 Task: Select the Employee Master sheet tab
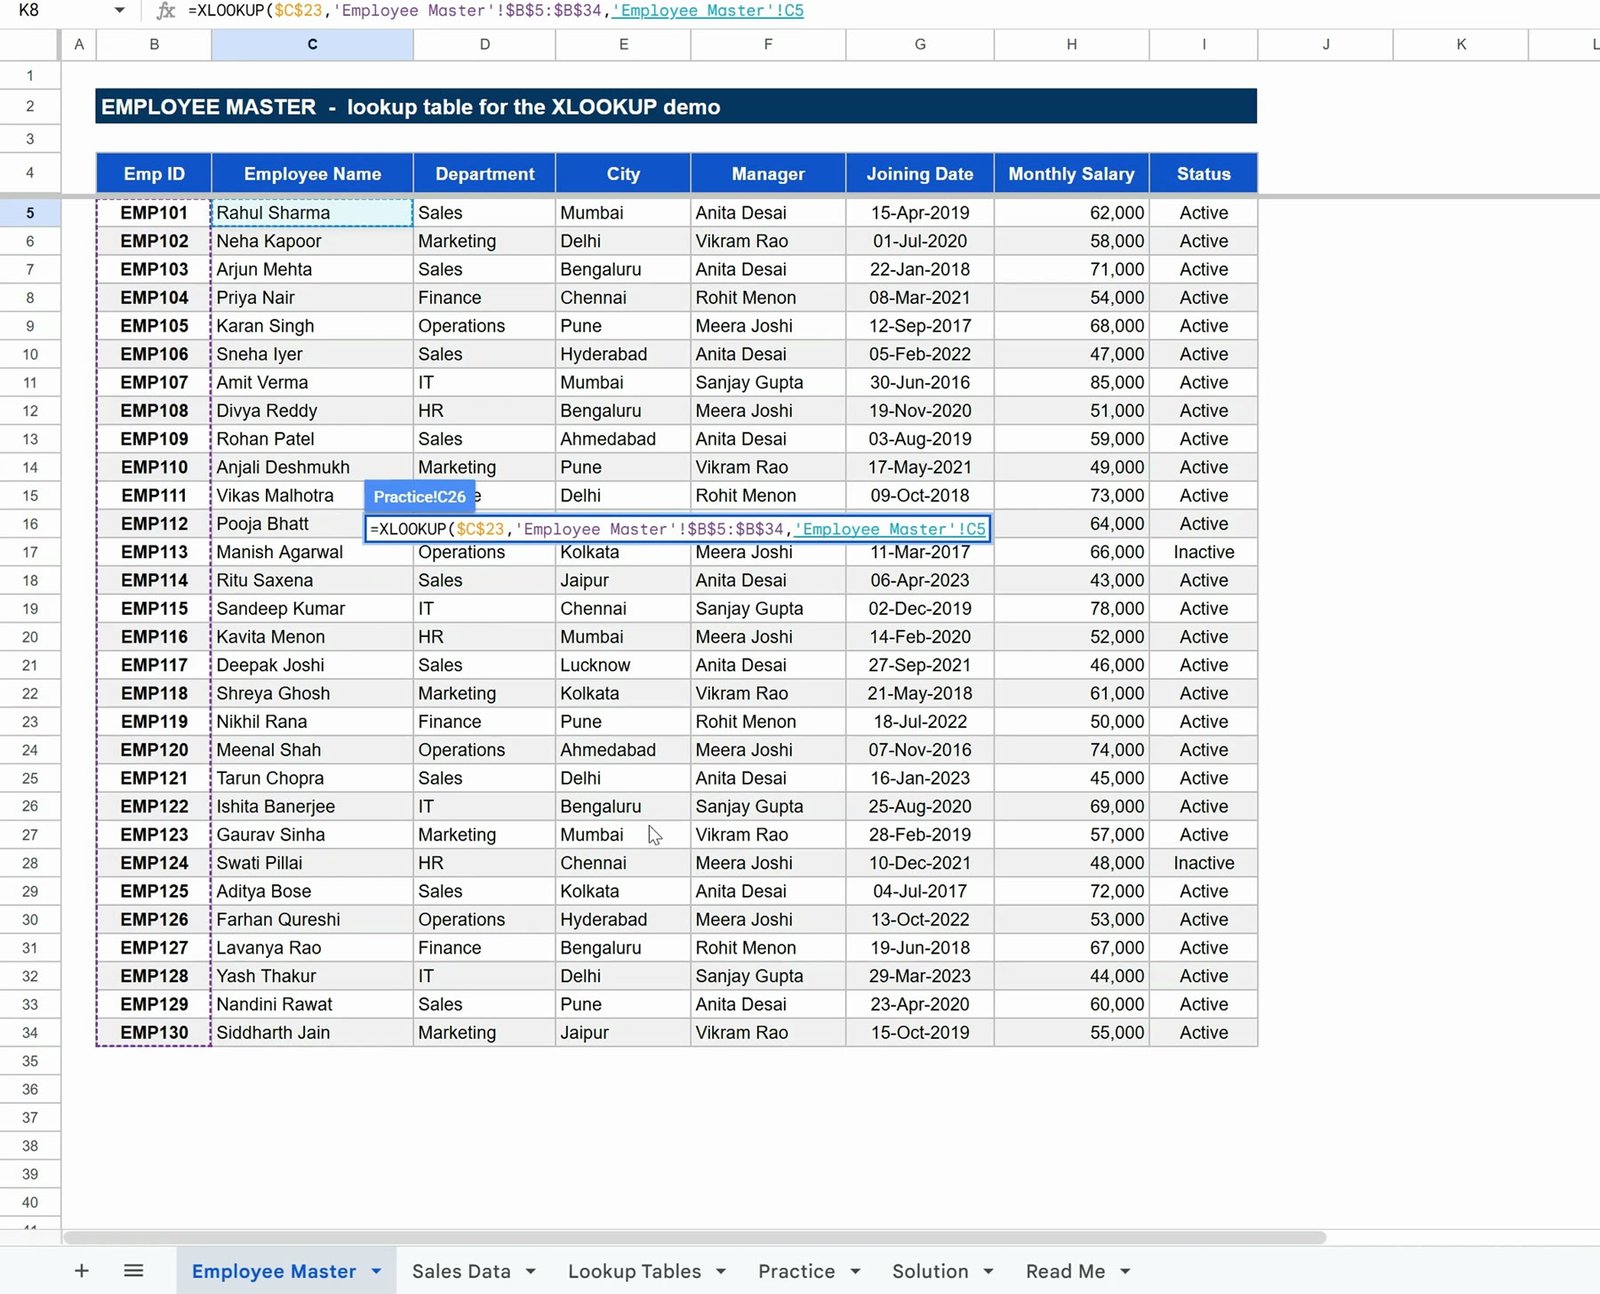[273, 1271]
